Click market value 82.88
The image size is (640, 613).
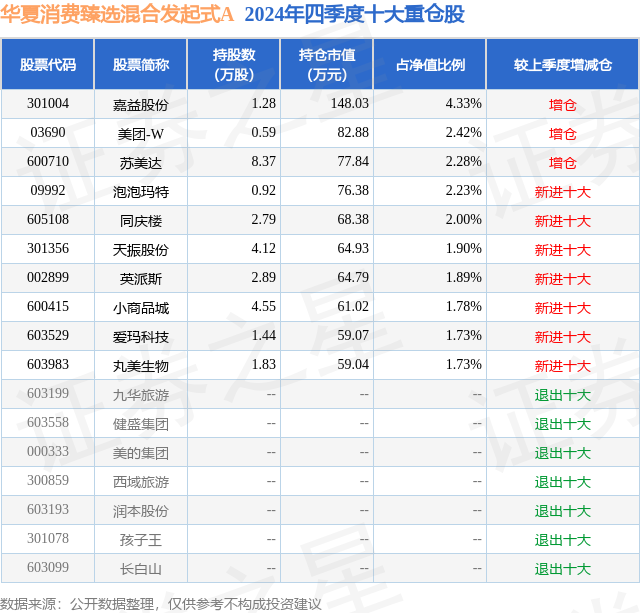click(x=353, y=133)
